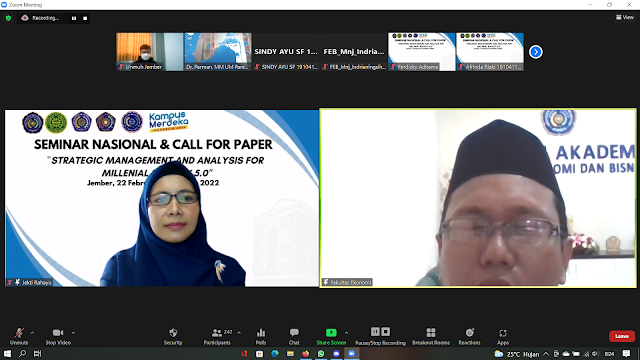Screen dimensions: 640x360
Task: Open Windows taskbar search
Action: coord(22,354)
